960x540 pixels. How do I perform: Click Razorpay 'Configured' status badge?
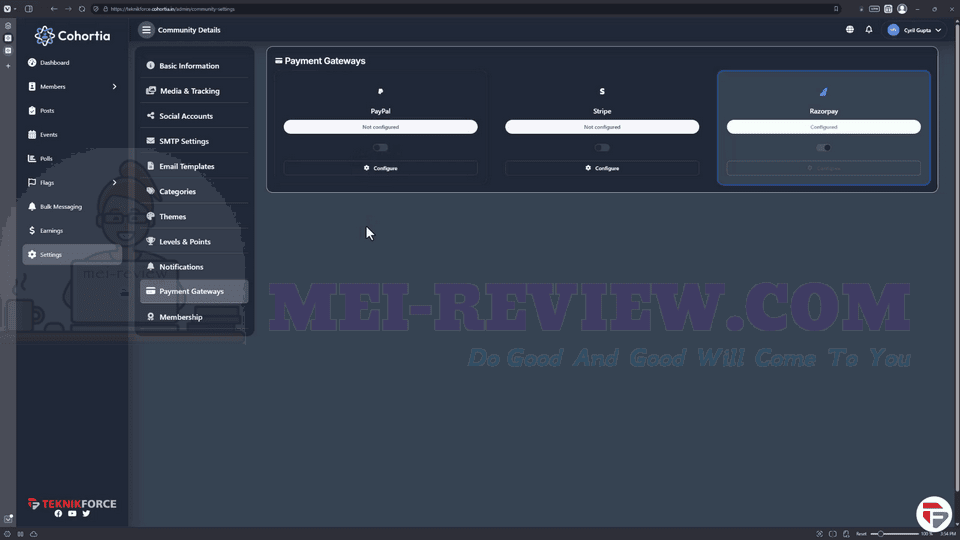[823, 127]
